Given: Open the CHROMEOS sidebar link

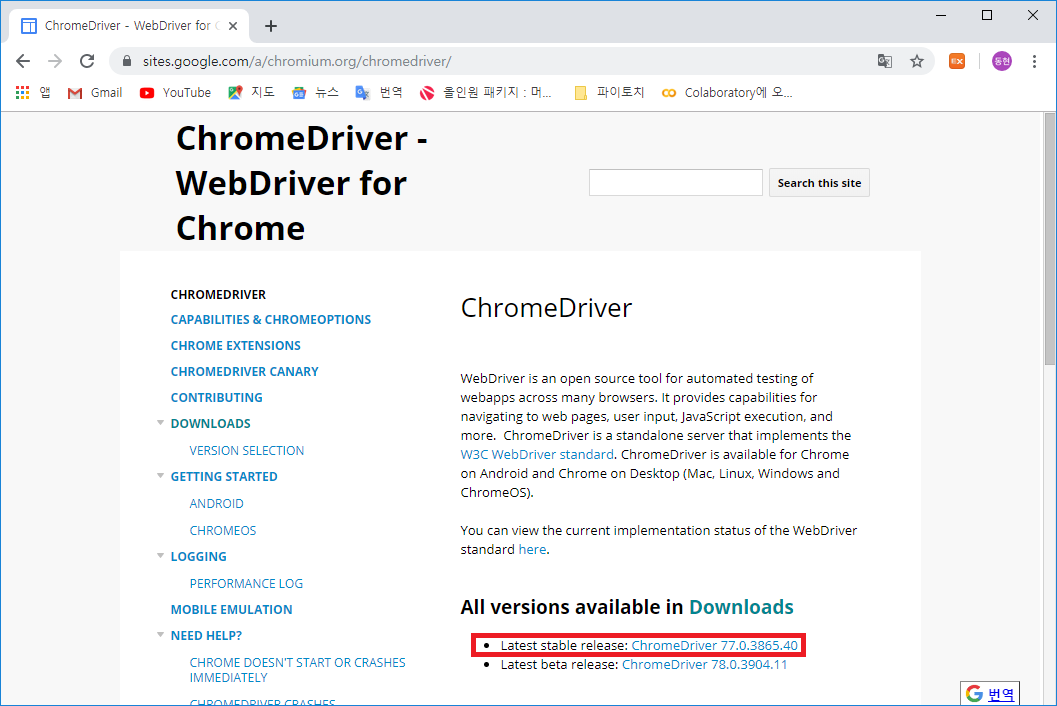Looking at the screenshot, I should [222, 531].
